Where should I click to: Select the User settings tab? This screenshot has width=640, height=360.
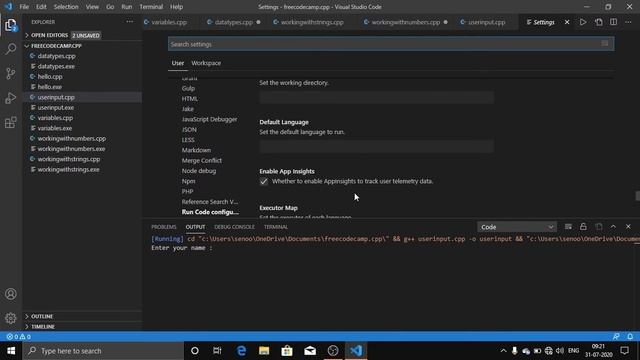178,63
